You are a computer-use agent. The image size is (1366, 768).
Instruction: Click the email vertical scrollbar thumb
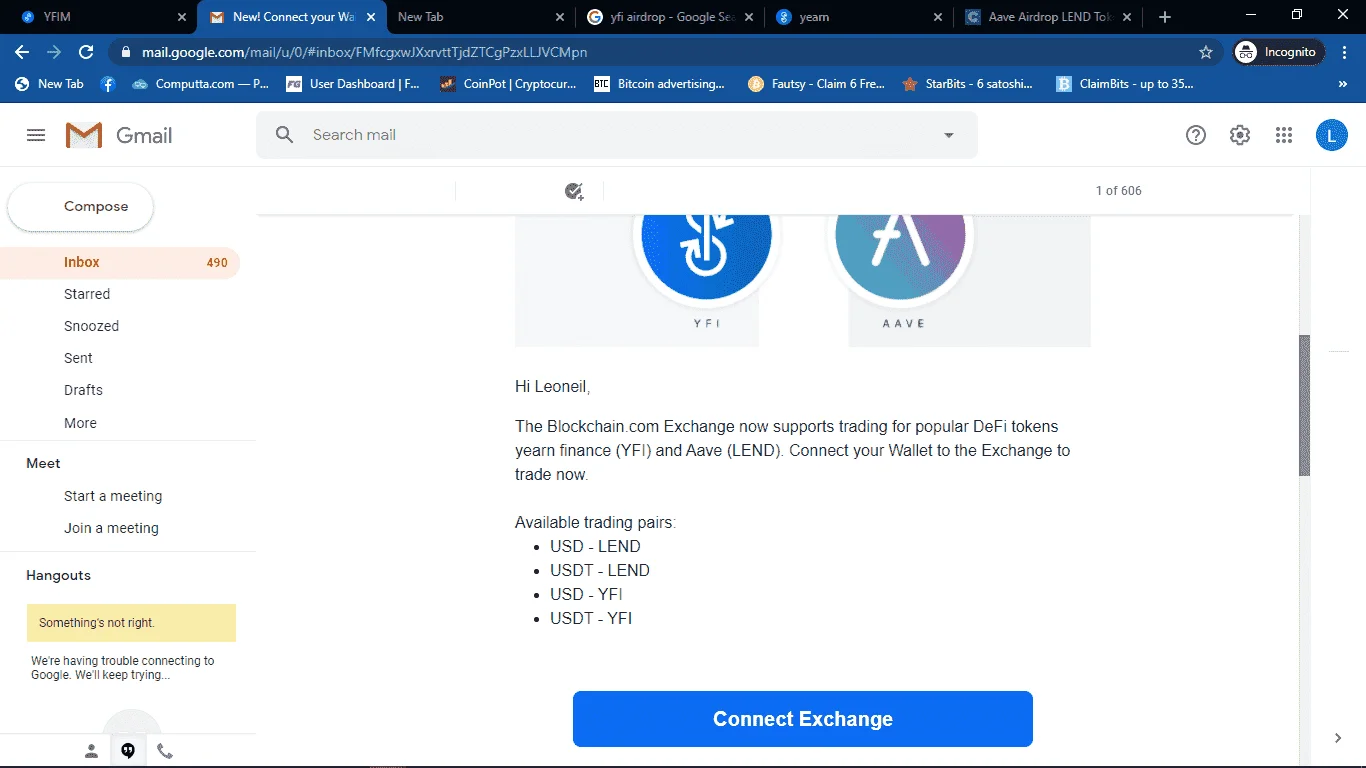1304,405
